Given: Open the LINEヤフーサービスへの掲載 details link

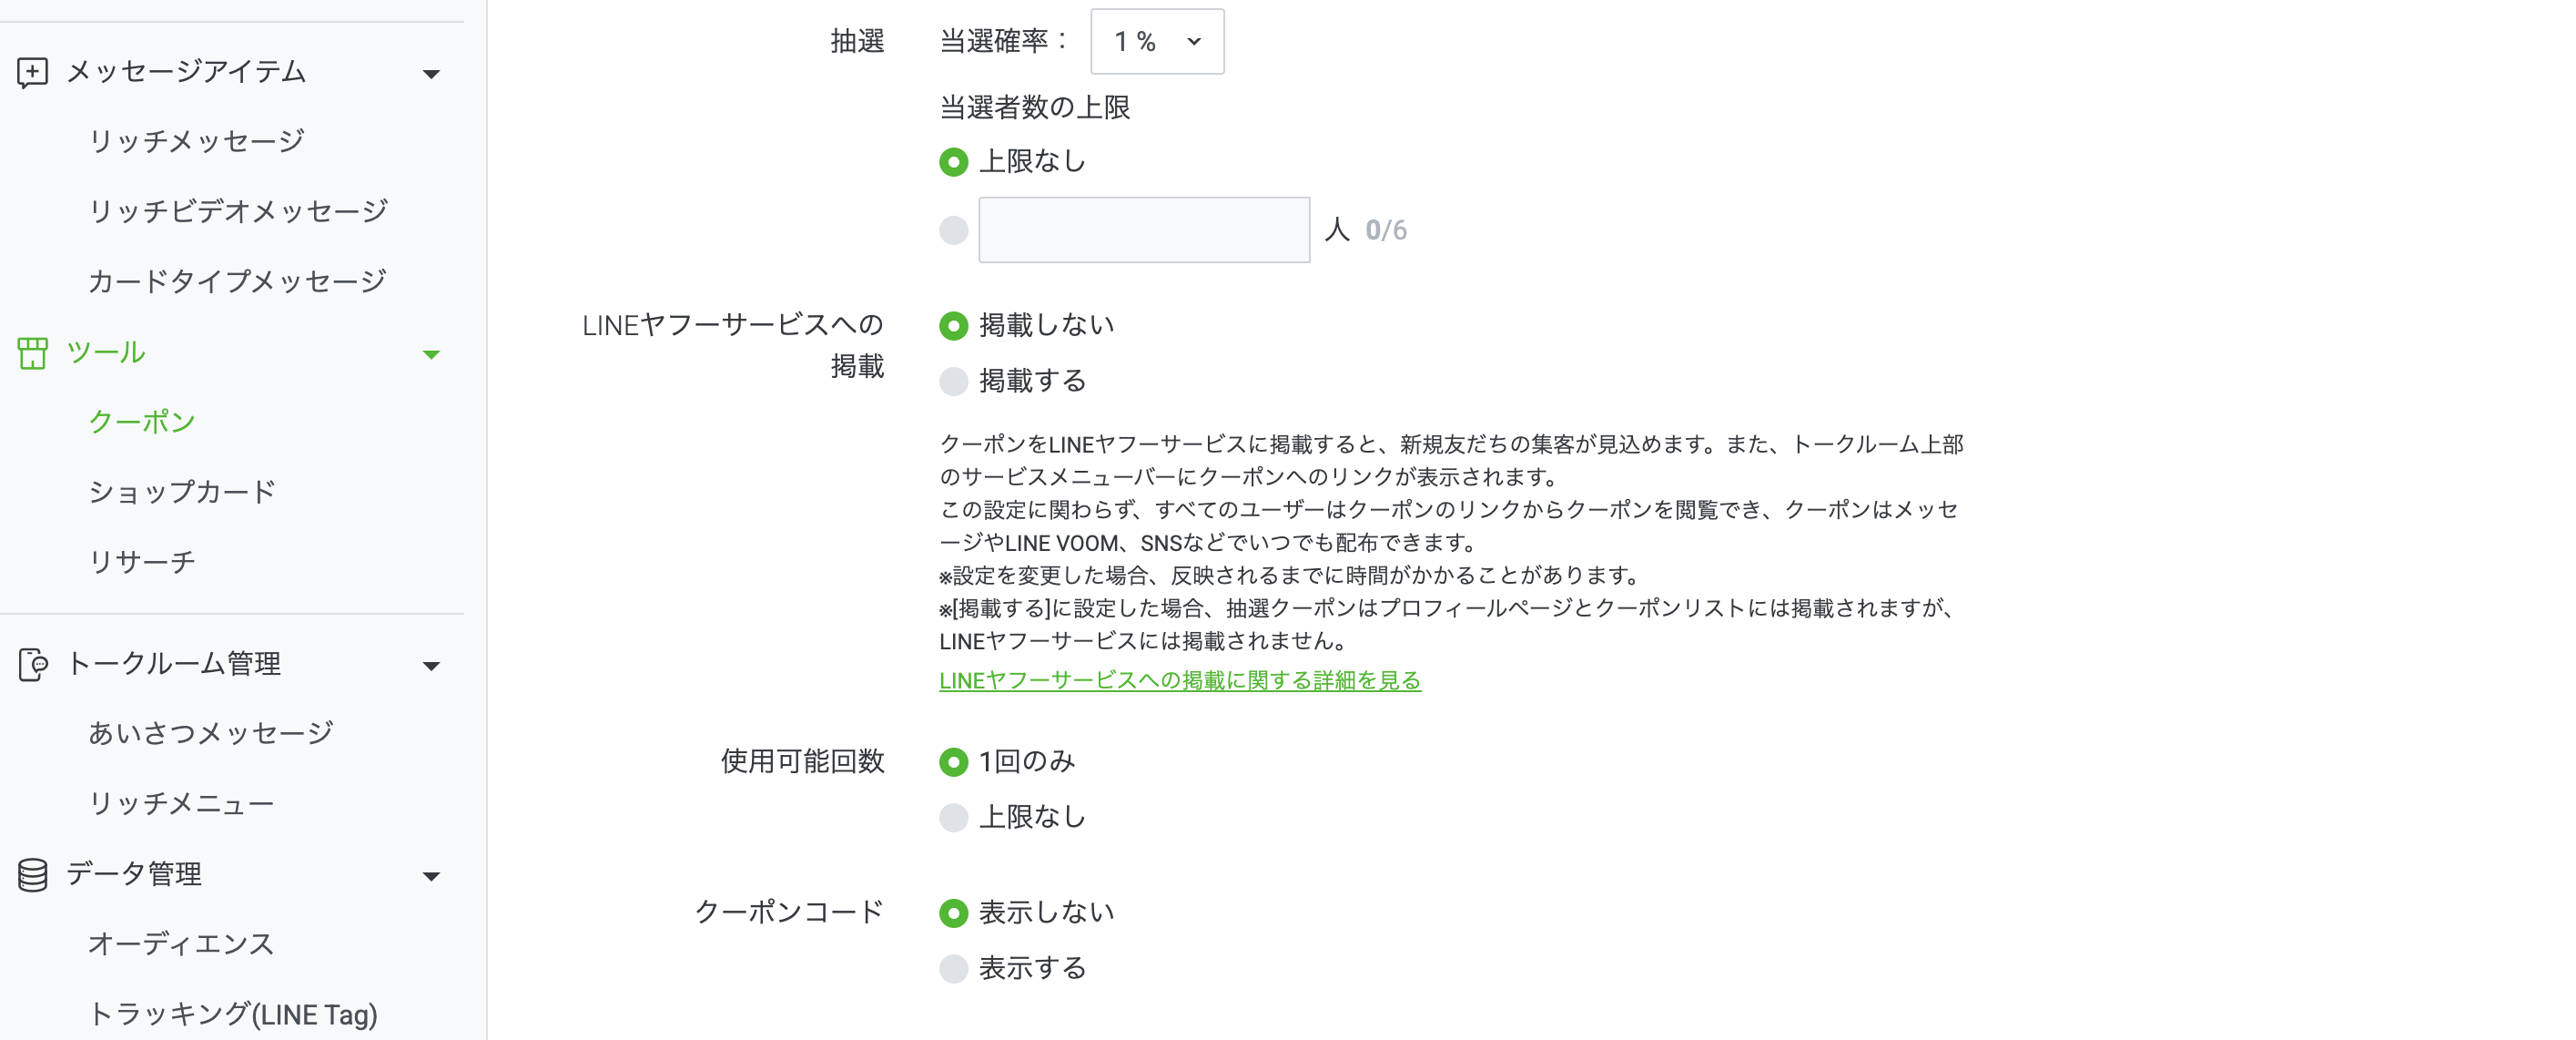Looking at the screenshot, I should (x=1180, y=680).
